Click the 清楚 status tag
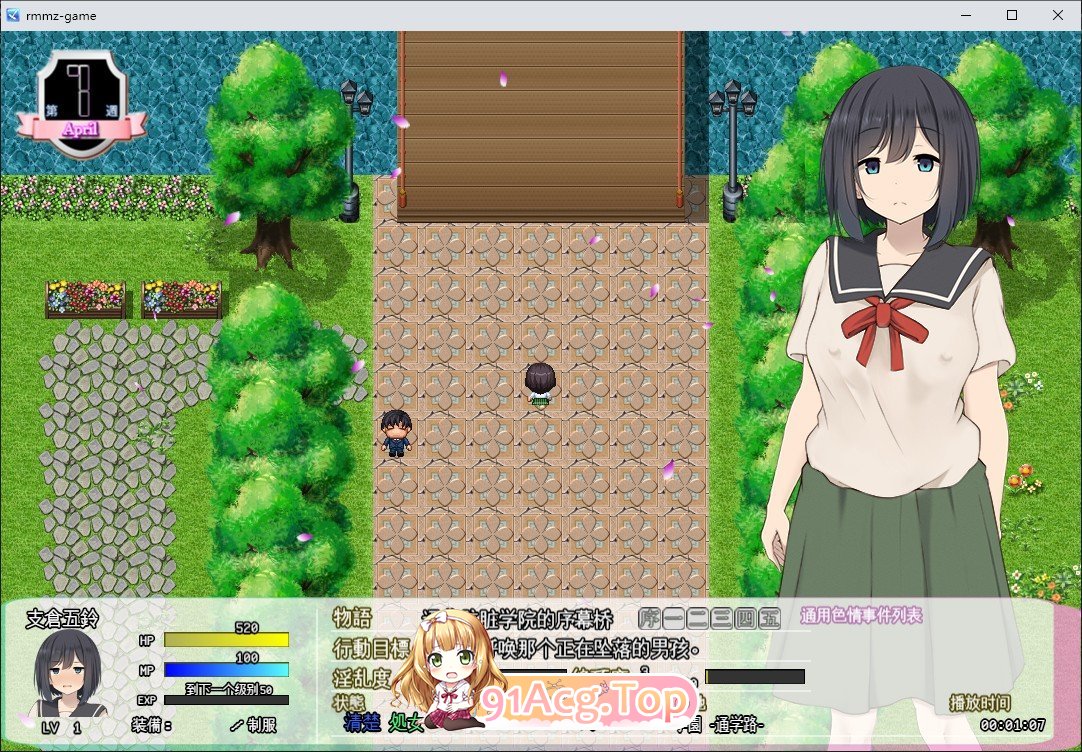The width and height of the screenshot is (1082, 752). (362, 722)
